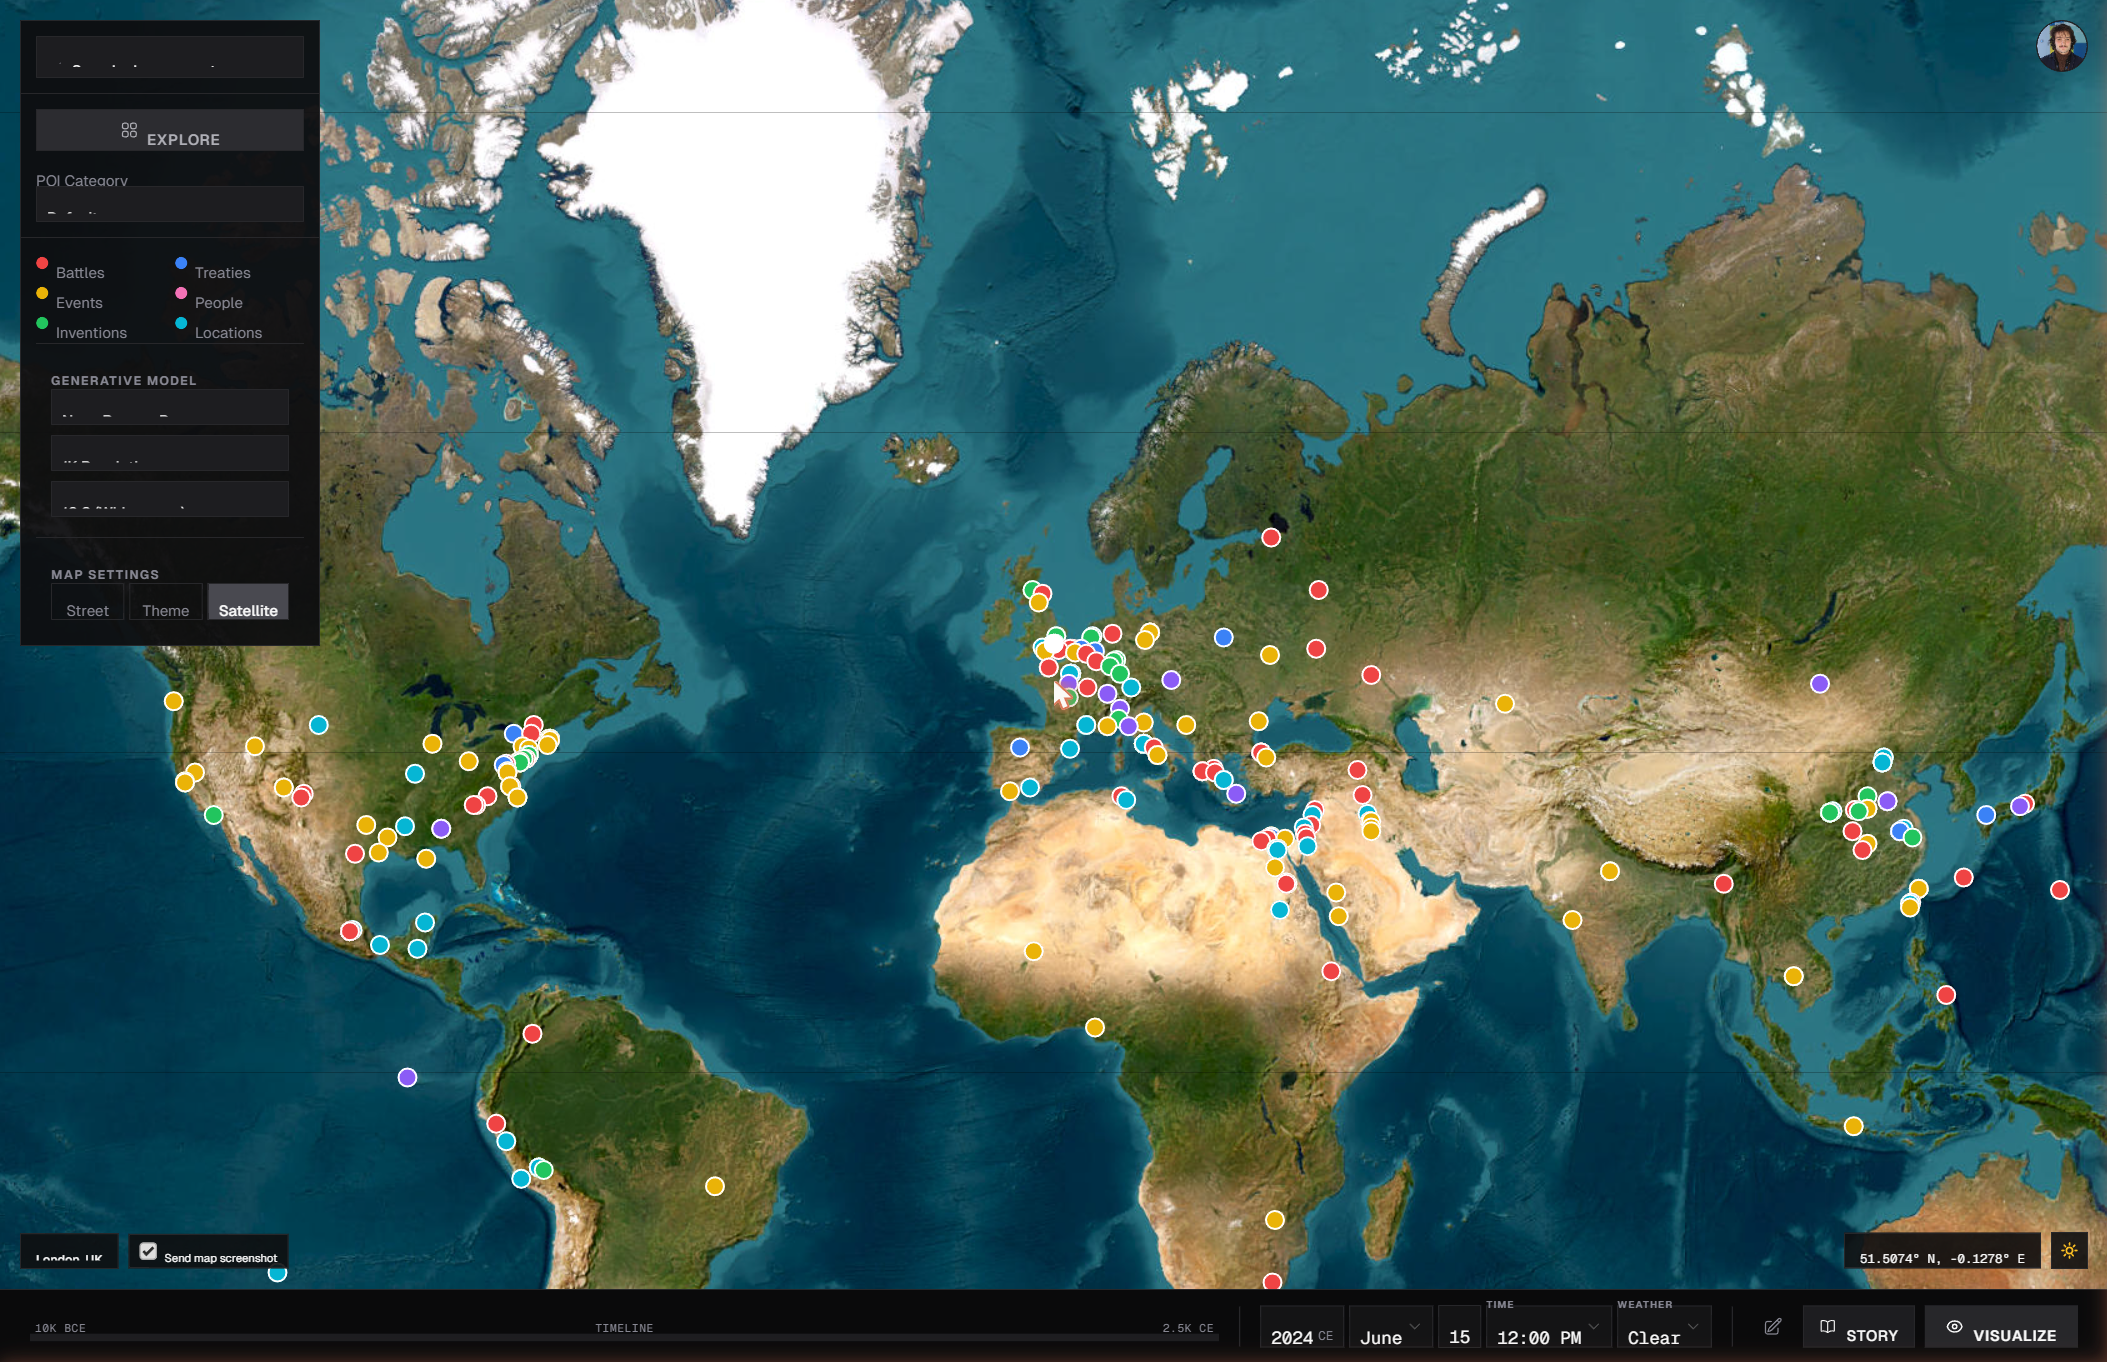Viewport: 2107px width, 1362px height.
Task: Click the pencil edit icon
Action: tap(1772, 1327)
